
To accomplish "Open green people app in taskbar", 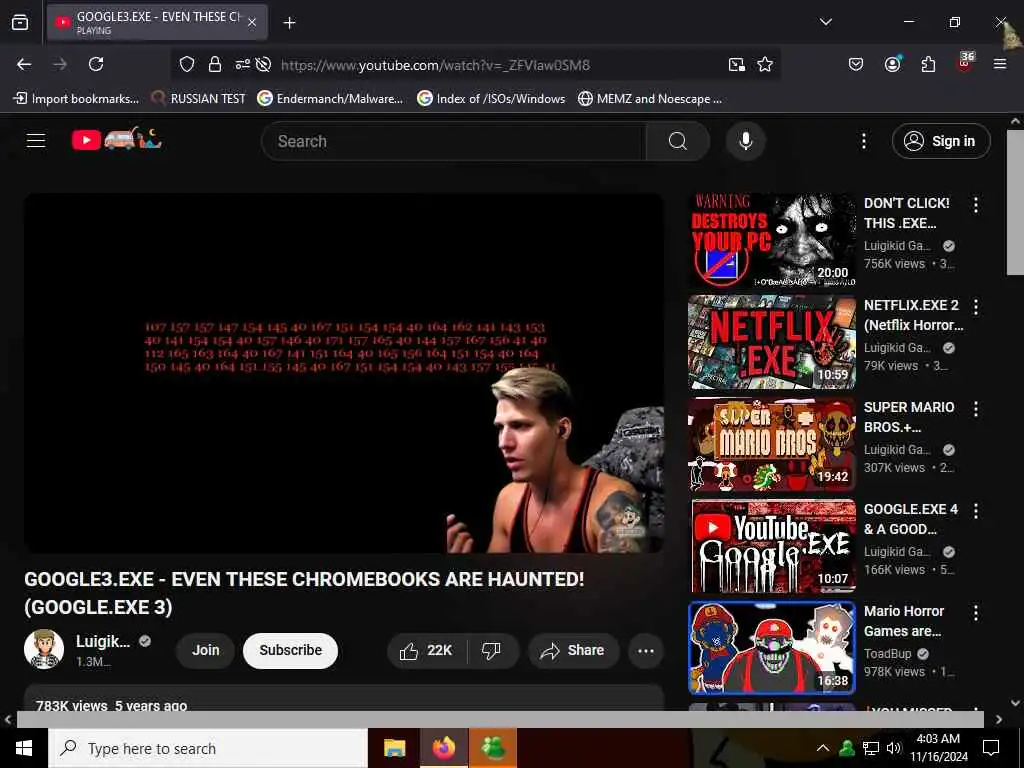I will 493,748.
